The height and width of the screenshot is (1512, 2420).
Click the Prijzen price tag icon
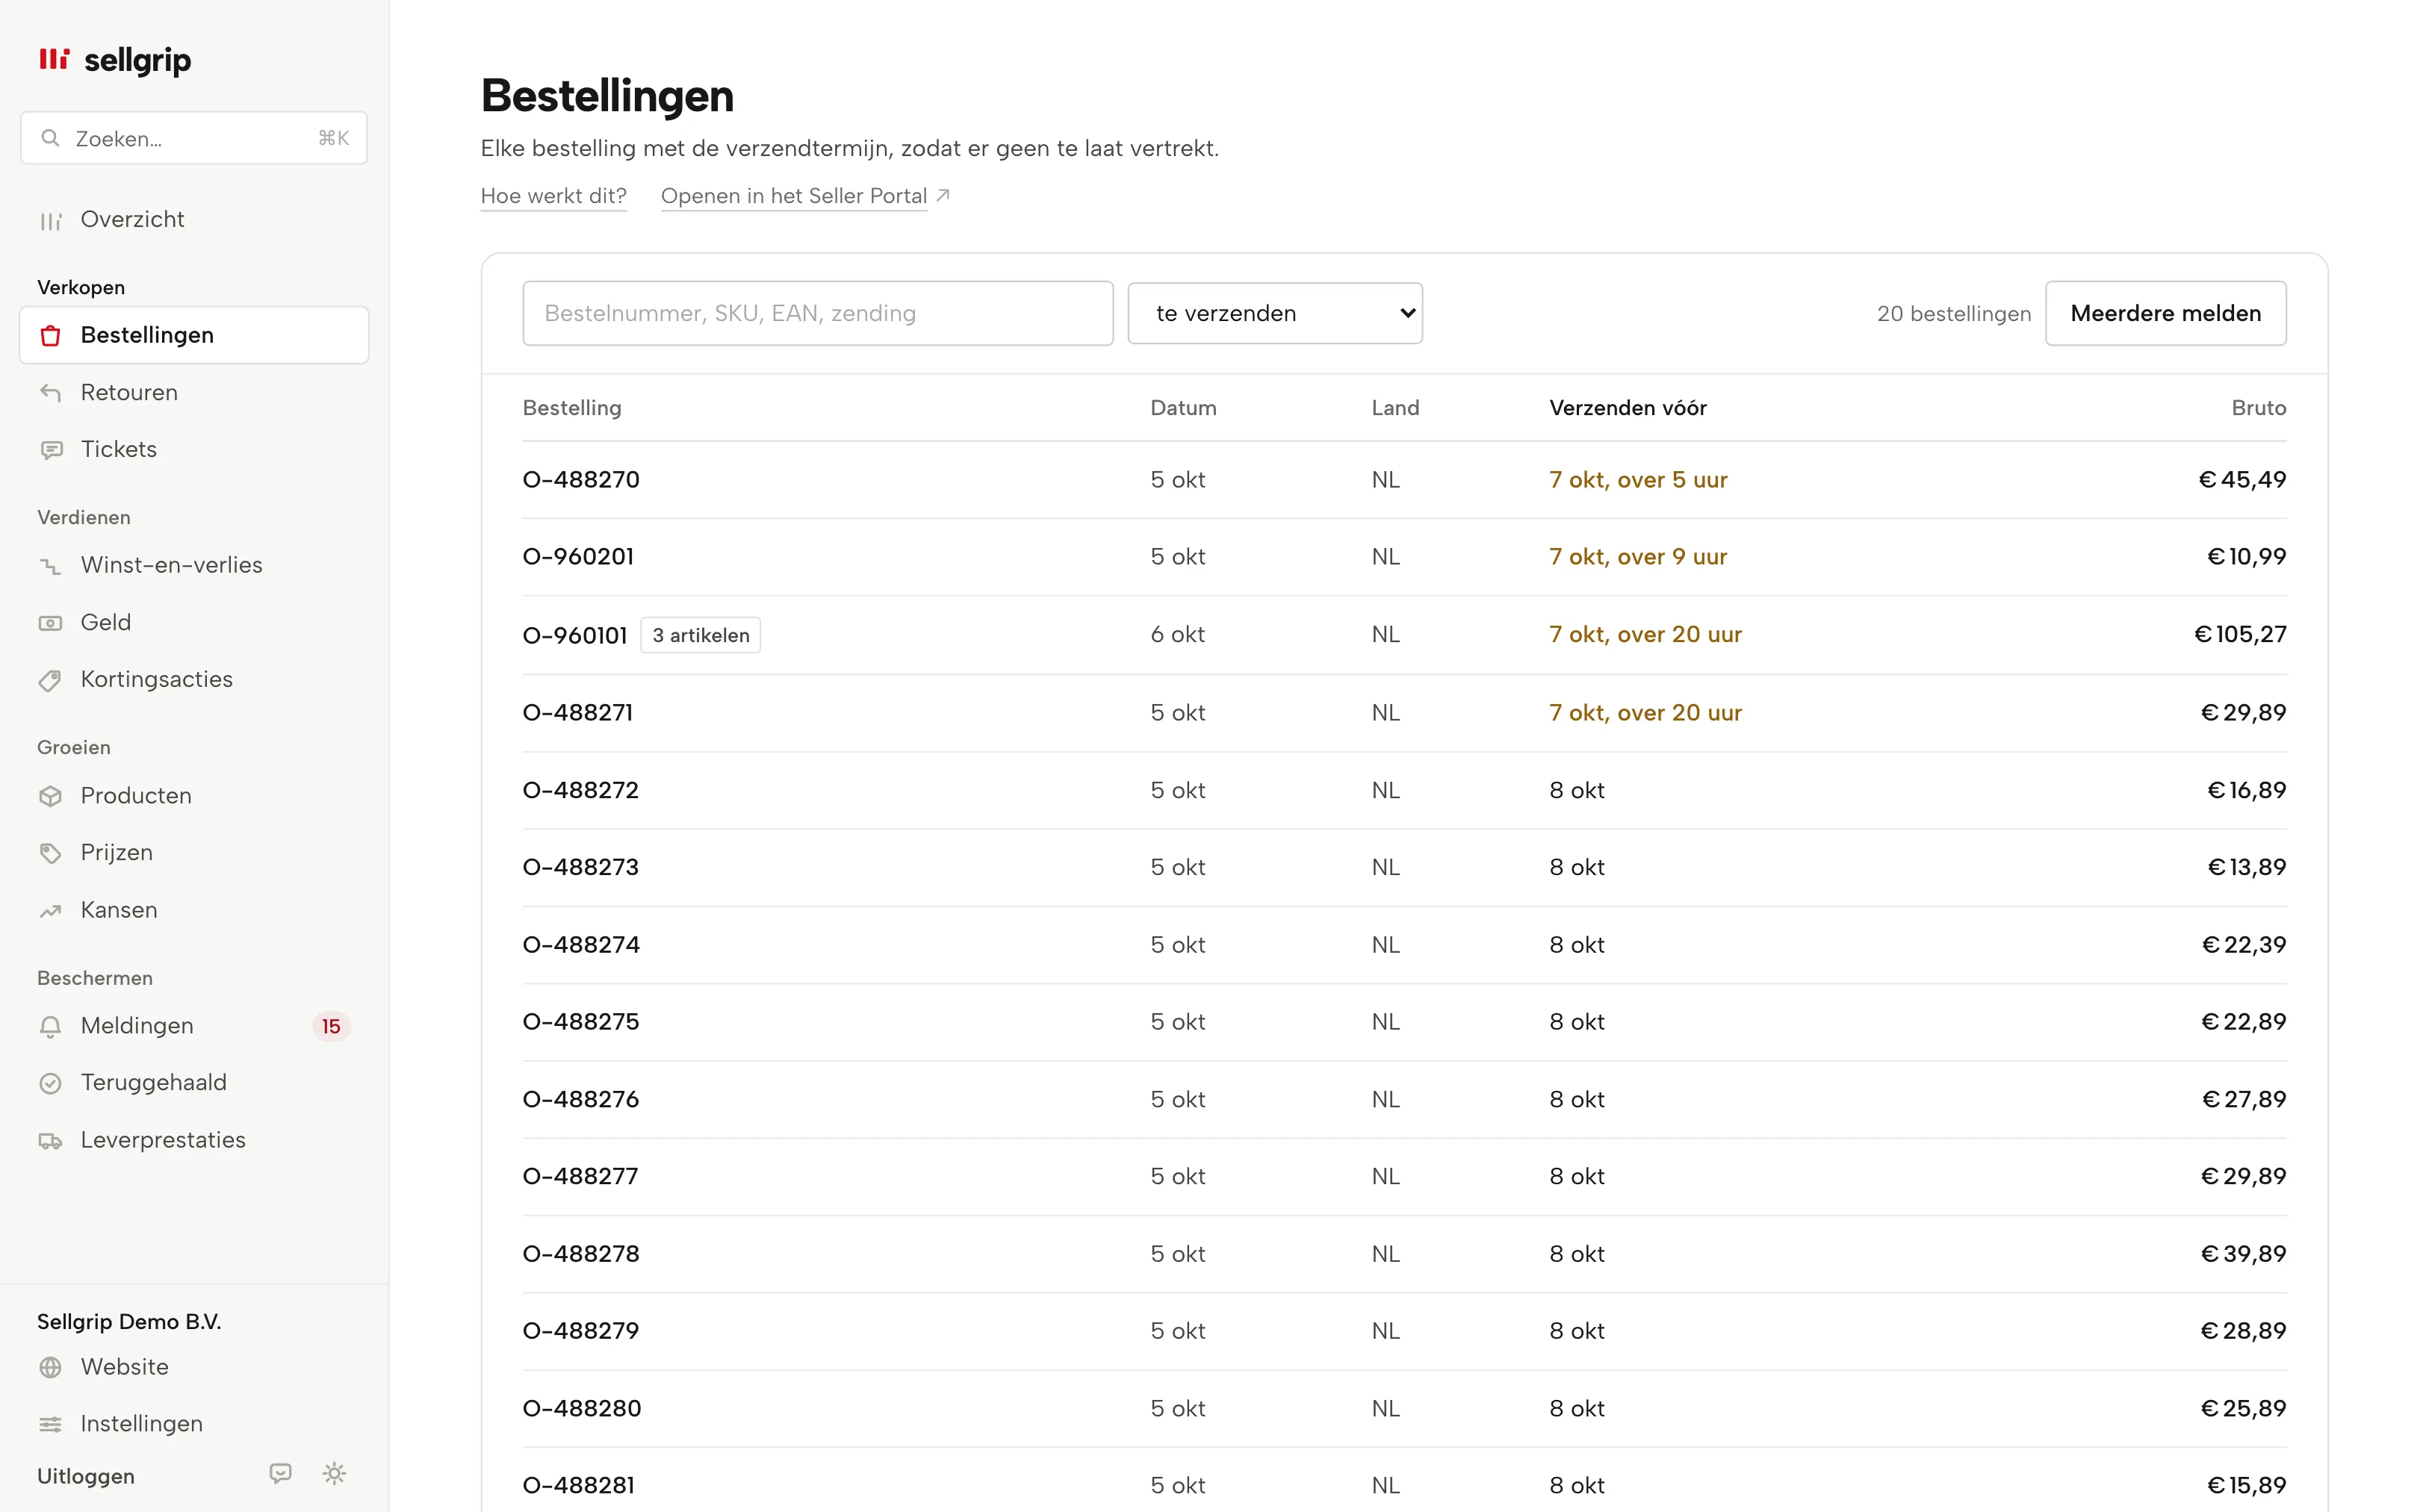point(50,853)
